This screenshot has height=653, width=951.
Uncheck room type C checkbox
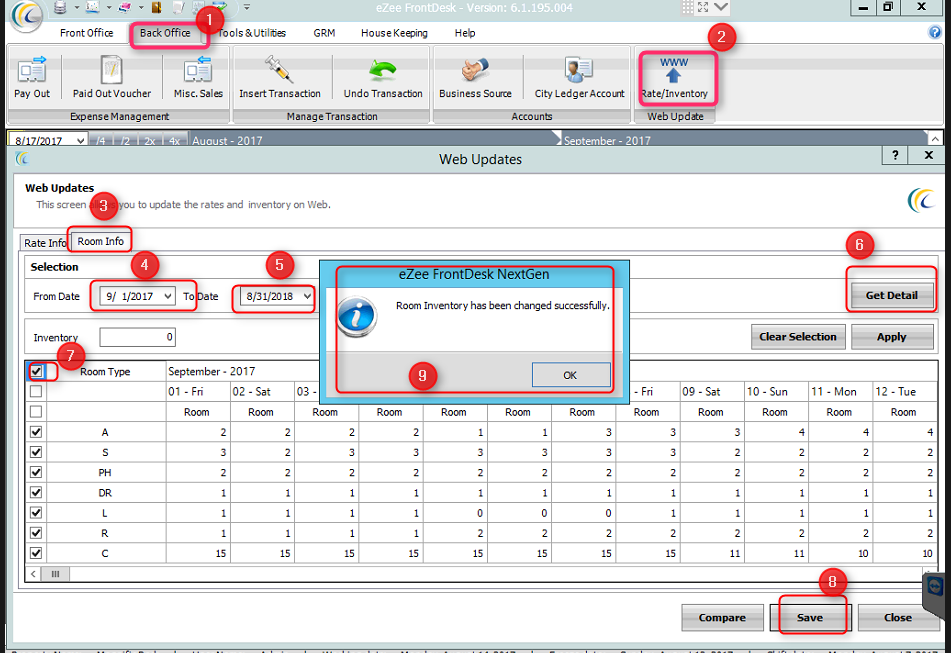tap(36, 553)
